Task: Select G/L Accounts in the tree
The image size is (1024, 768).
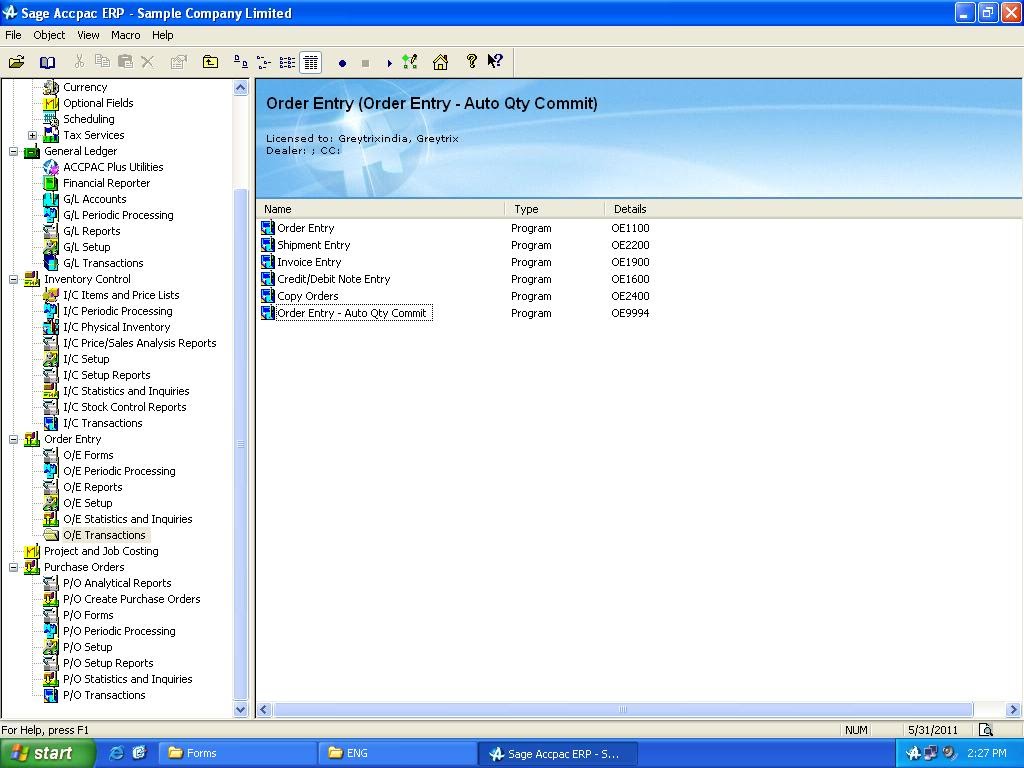Action: coord(95,199)
